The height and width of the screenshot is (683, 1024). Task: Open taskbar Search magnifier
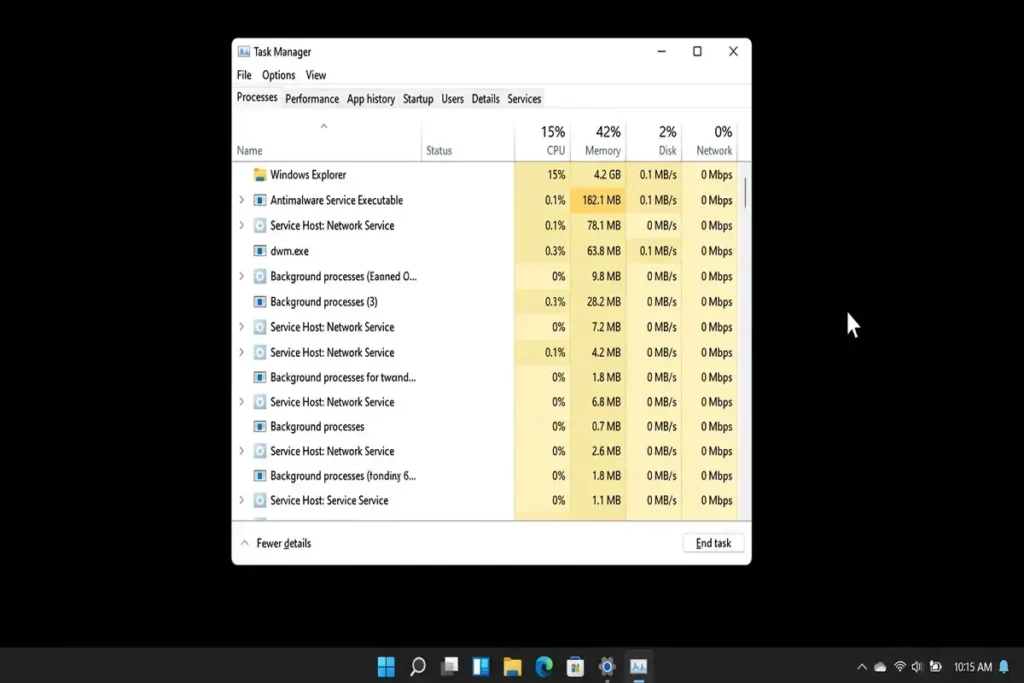coord(417,666)
